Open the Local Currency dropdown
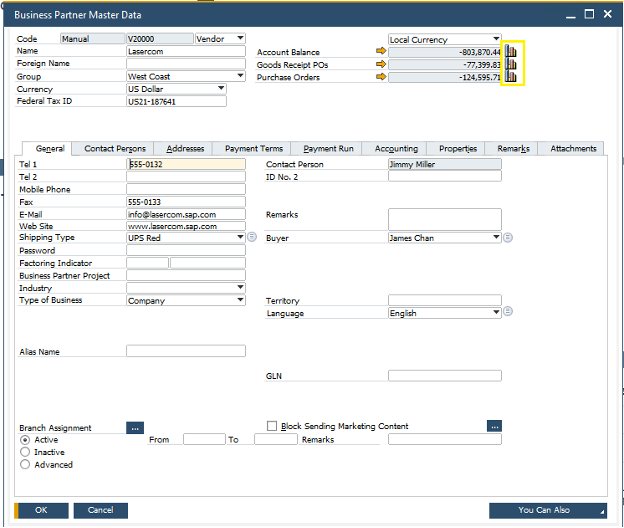 point(496,40)
